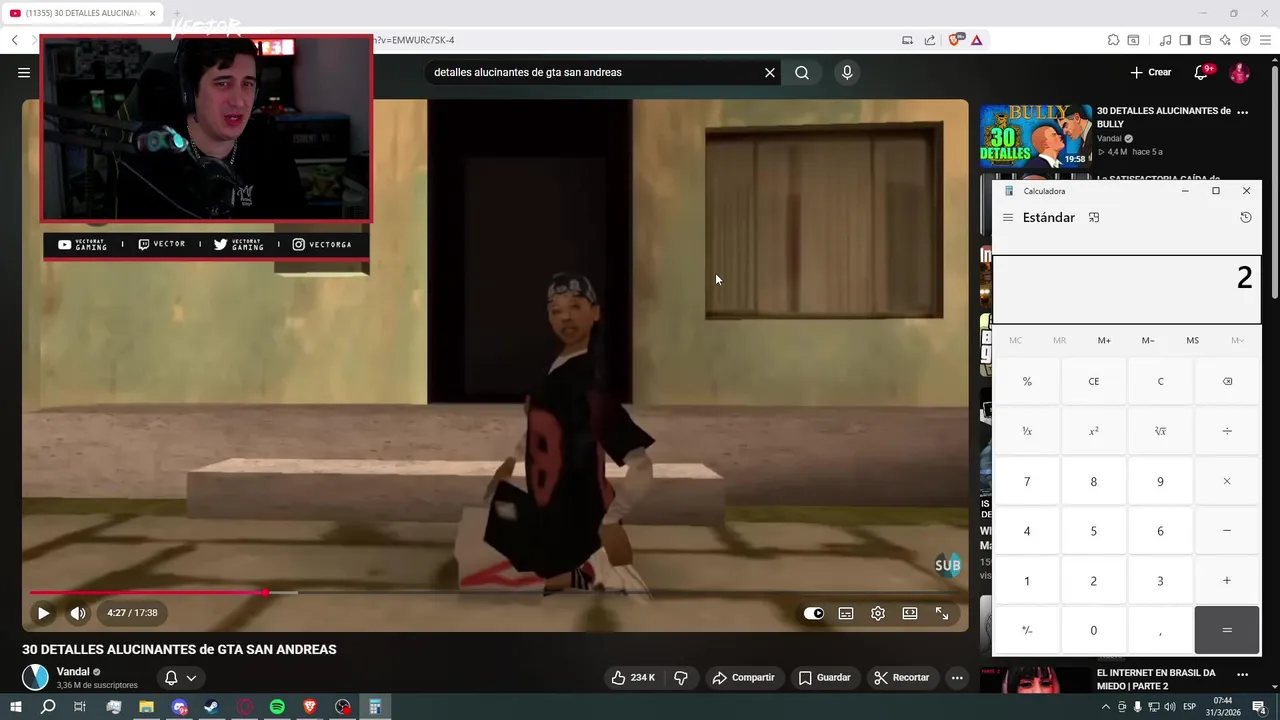Toggle subtitles in the video player
1280x720 pixels.
tap(846, 613)
